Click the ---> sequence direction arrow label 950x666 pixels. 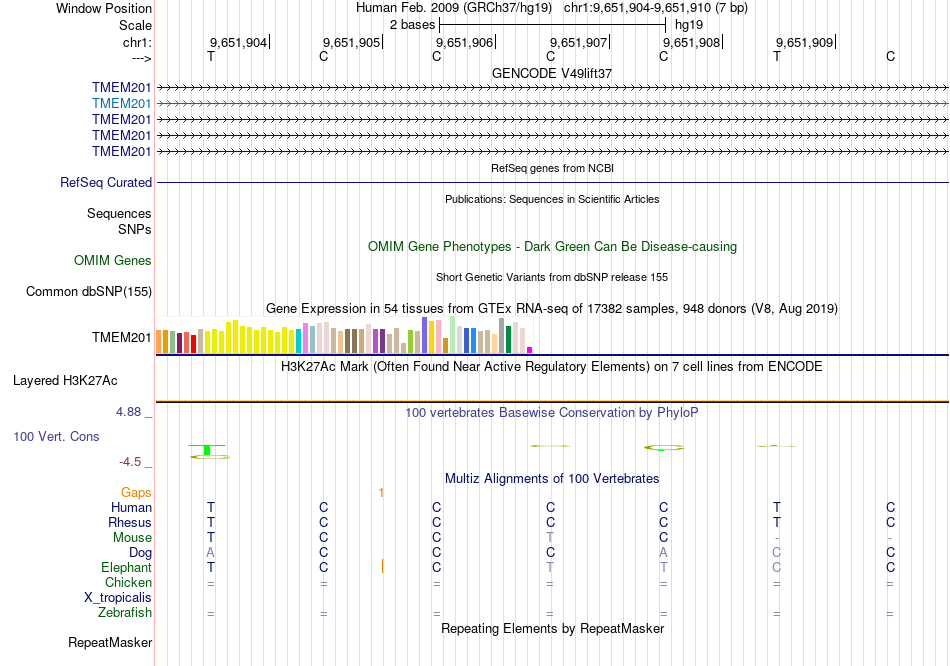point(141,58)
